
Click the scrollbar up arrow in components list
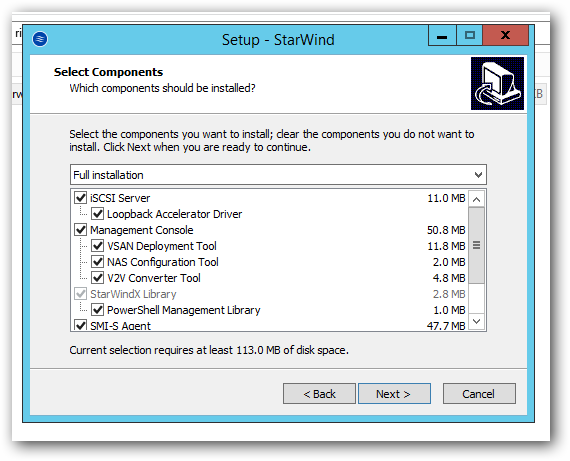[477, 199]
